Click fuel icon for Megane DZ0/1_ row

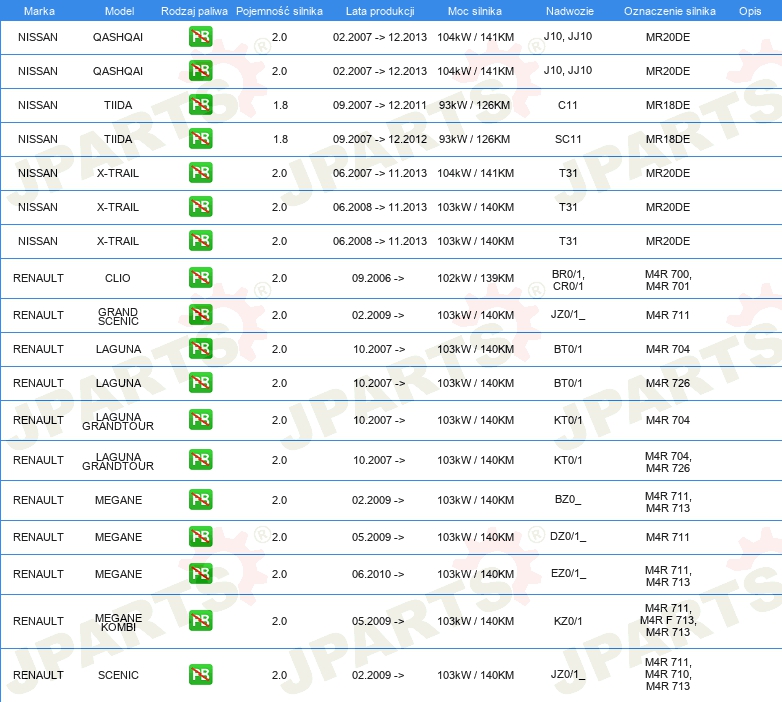click(200, 537)
